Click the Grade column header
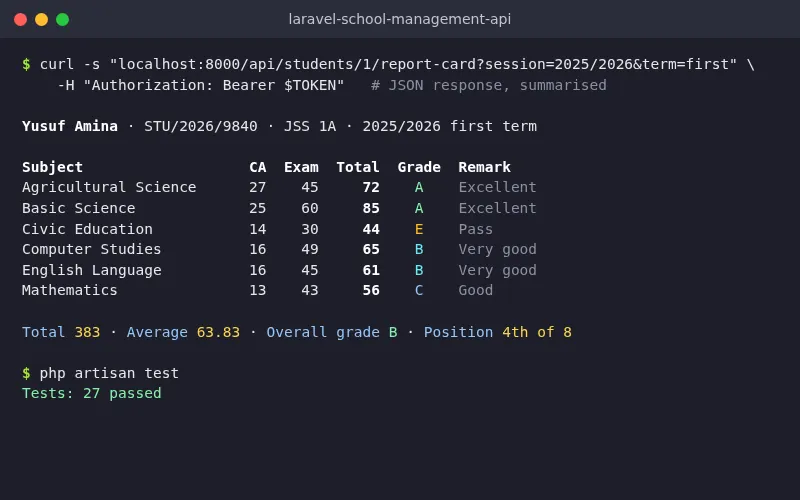Viewport: 800px width, 500px height. click(419, 167)
